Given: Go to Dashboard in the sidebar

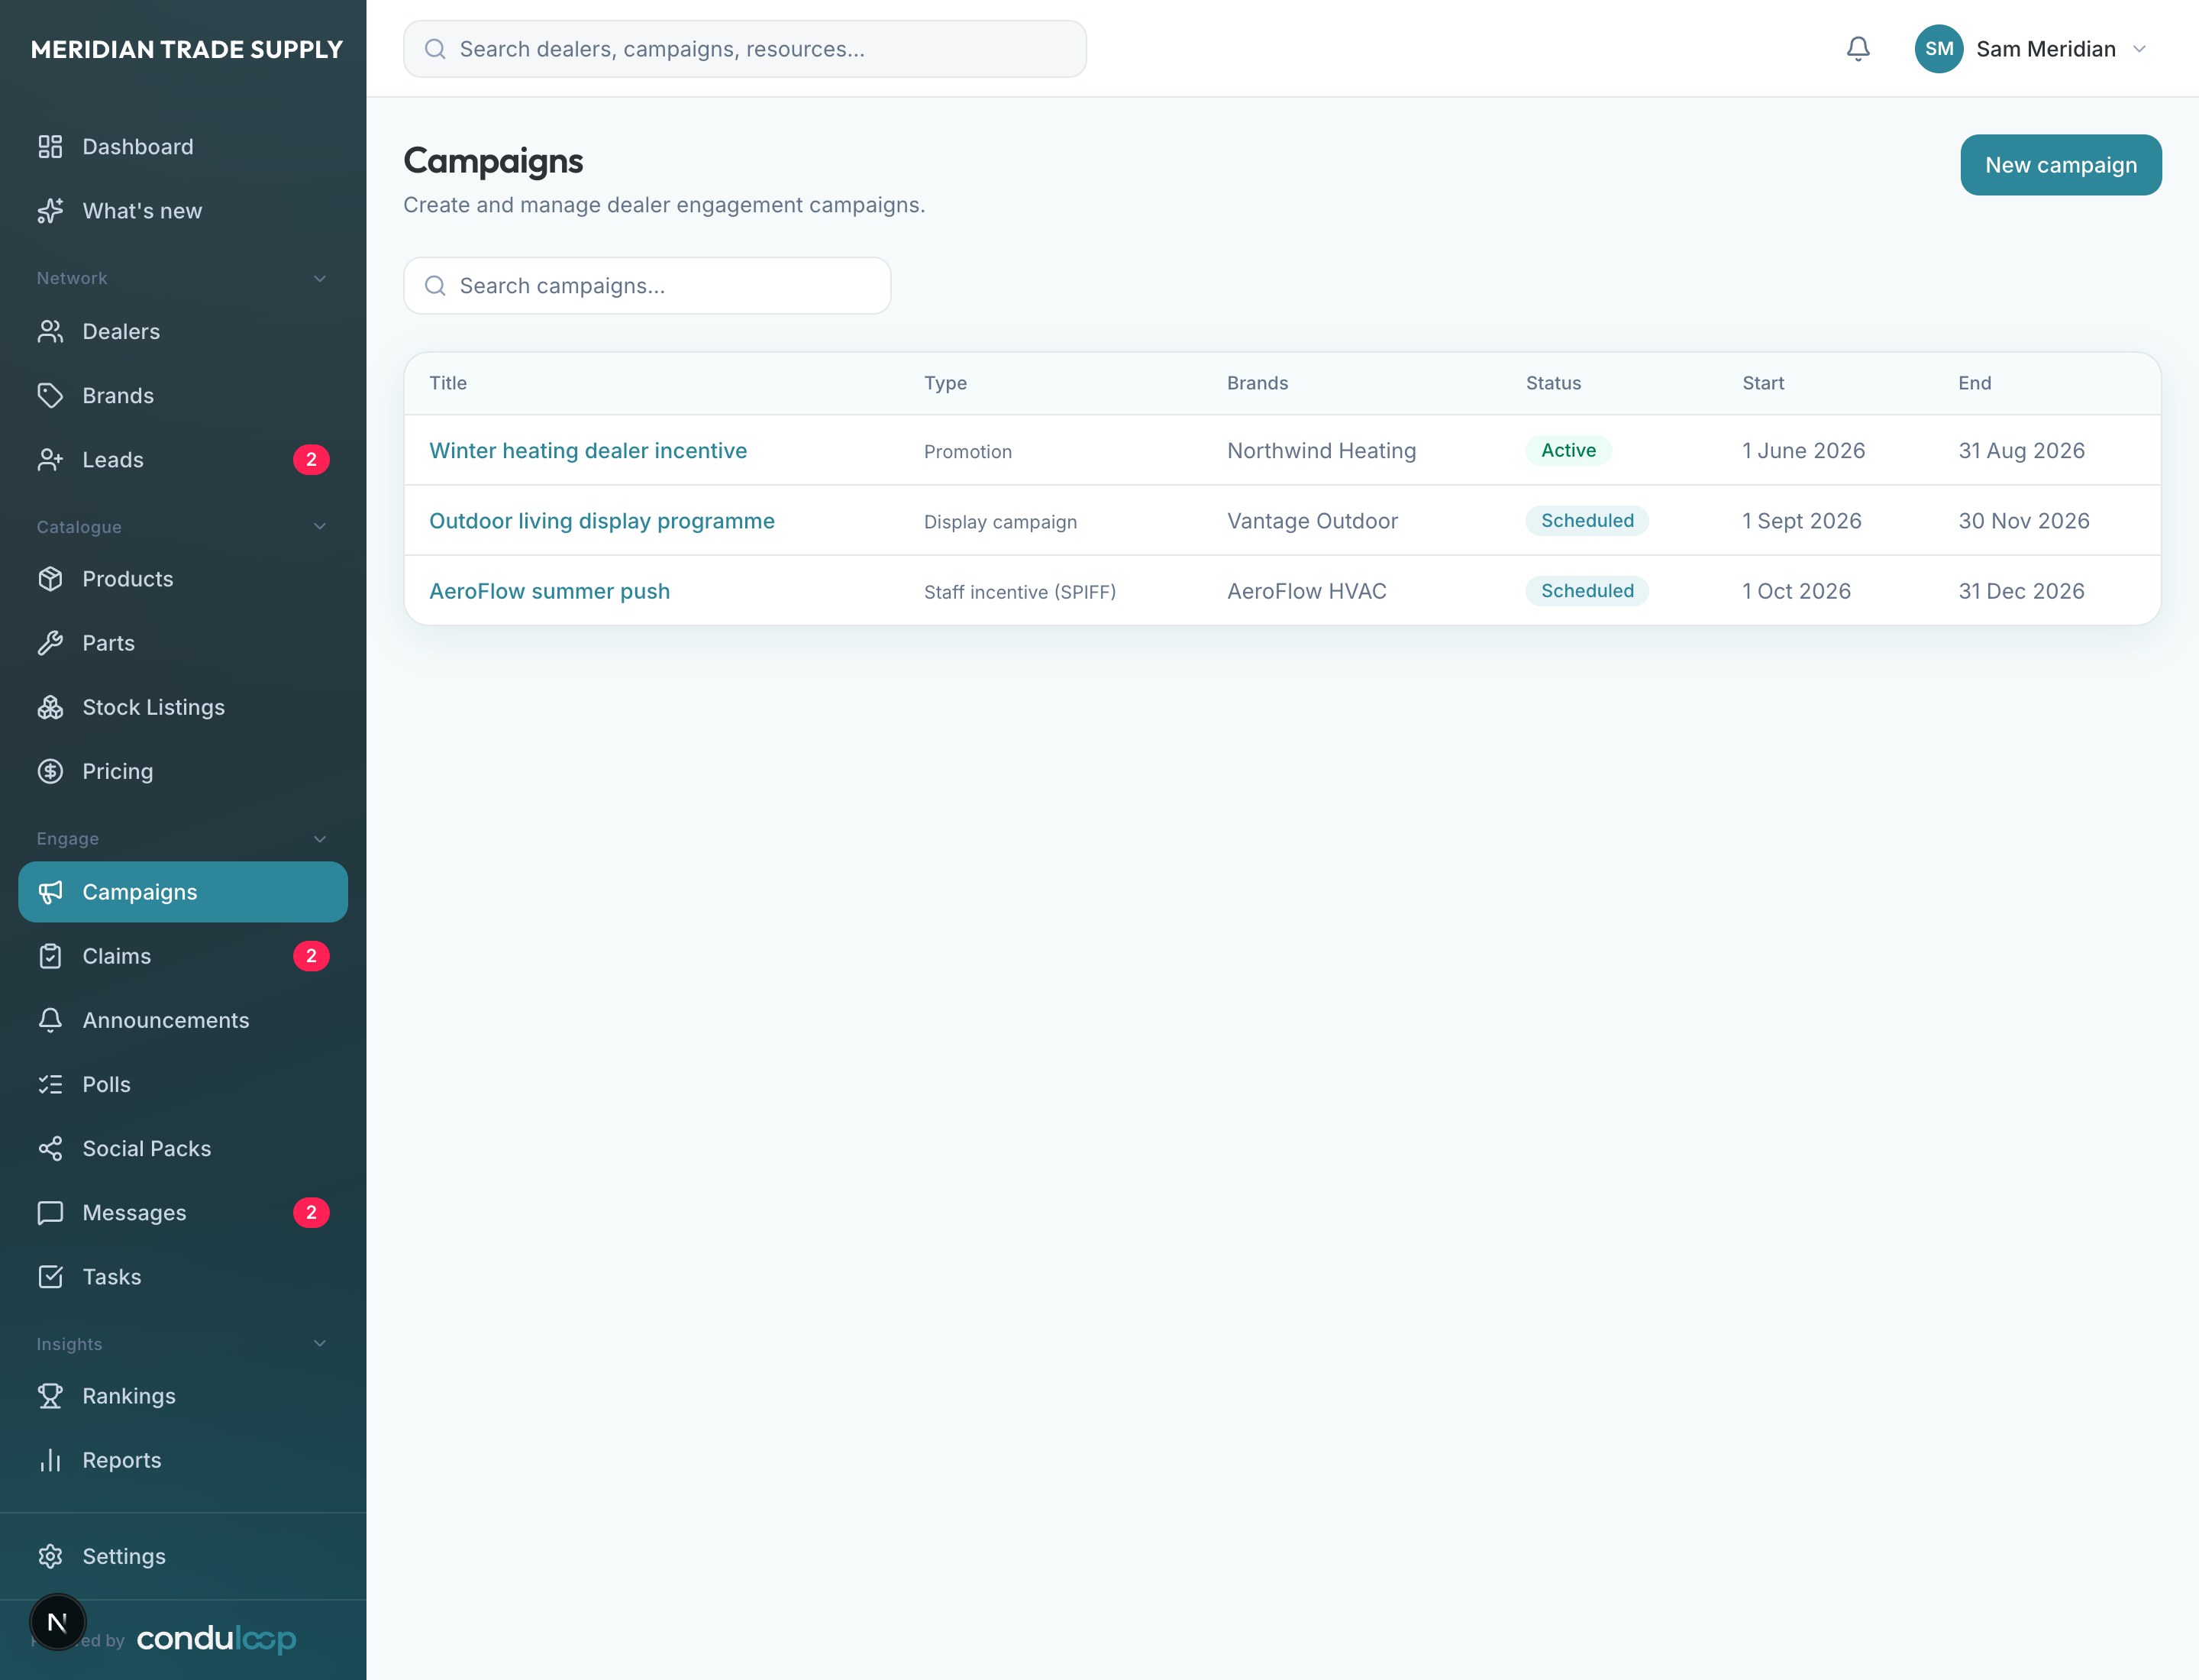Looking at the screenshot, I should click(183, 147).
